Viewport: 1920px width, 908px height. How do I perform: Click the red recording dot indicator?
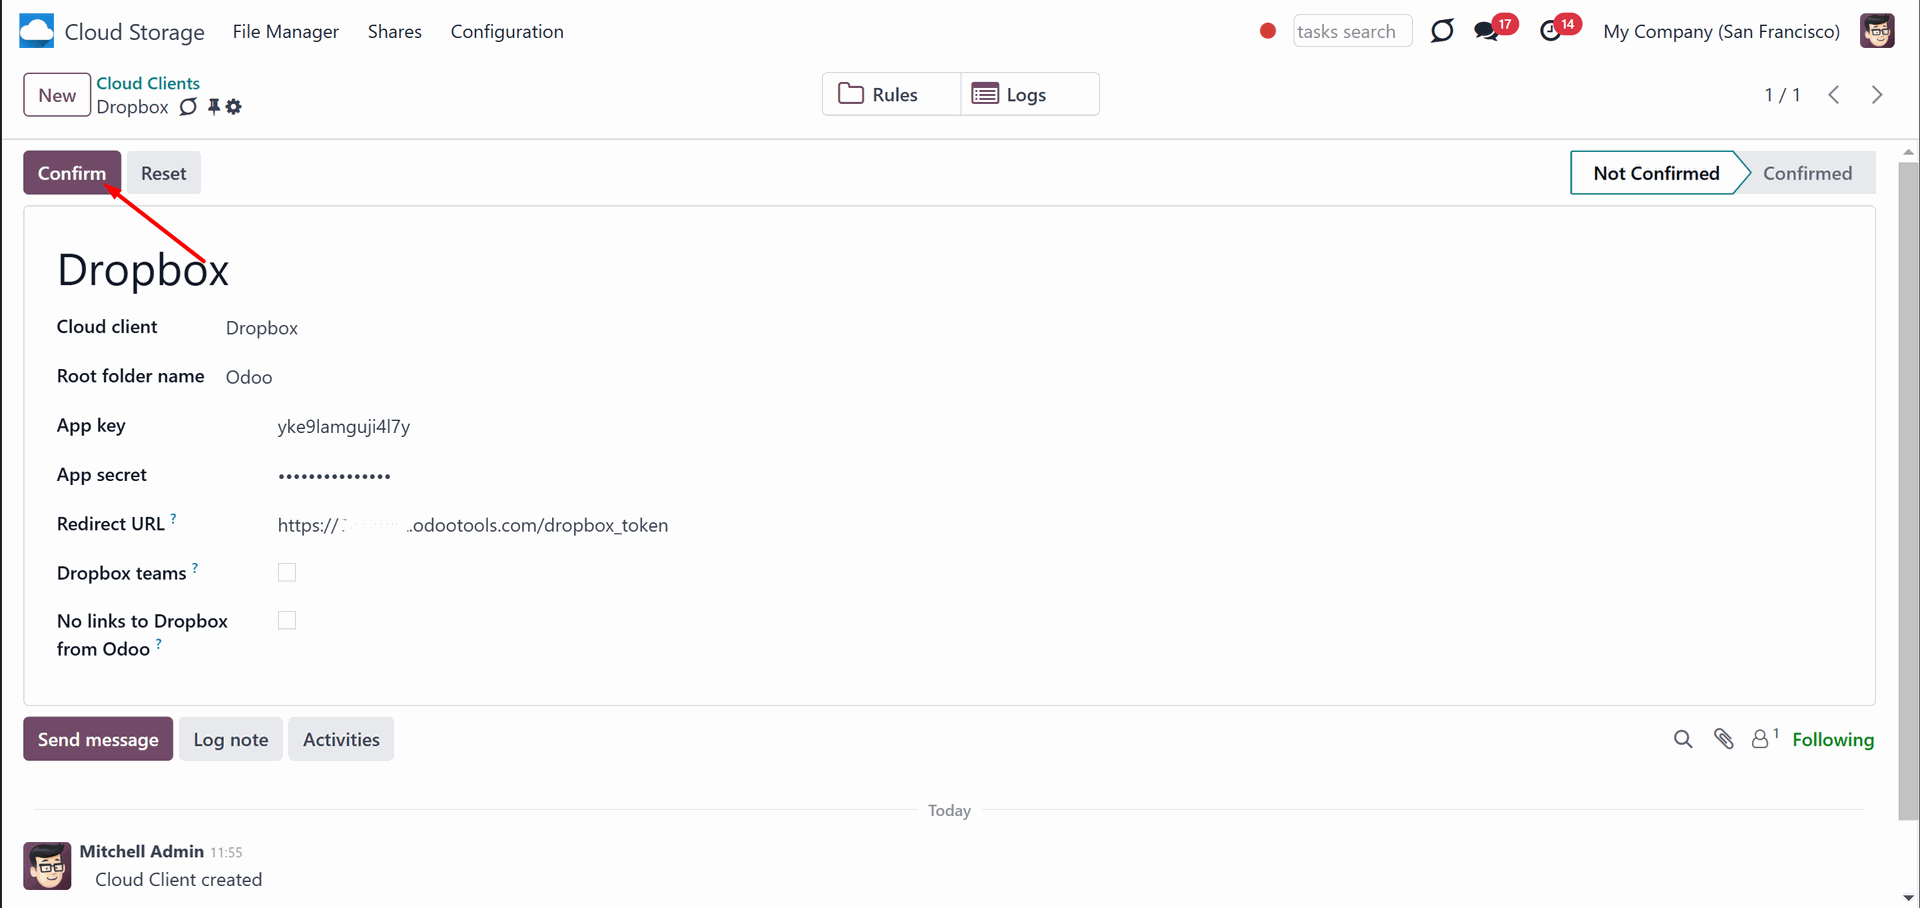(1268, 31)
